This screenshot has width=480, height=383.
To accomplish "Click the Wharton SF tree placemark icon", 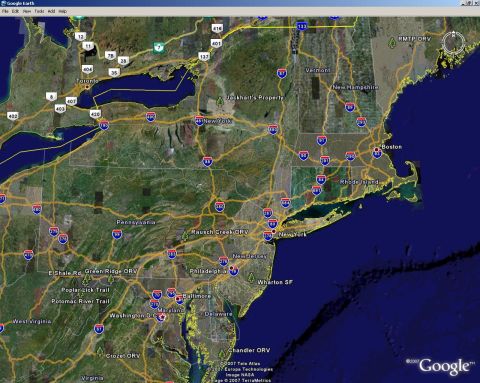I will pos(251,277).
